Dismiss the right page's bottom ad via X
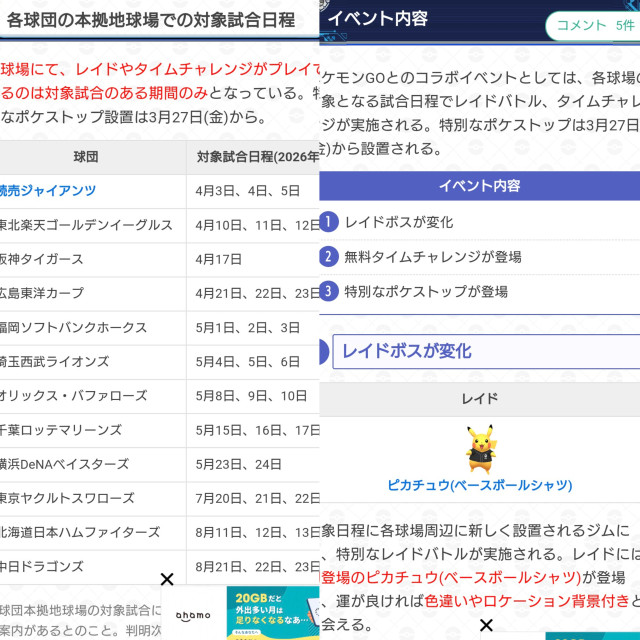This screenshot has width=640, height=640. tap(486, 625)
